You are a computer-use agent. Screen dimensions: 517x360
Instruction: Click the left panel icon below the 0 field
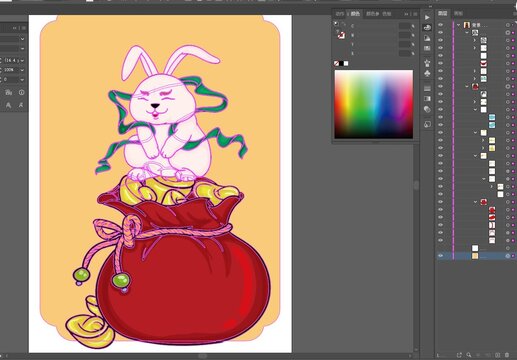pos(9,93)
